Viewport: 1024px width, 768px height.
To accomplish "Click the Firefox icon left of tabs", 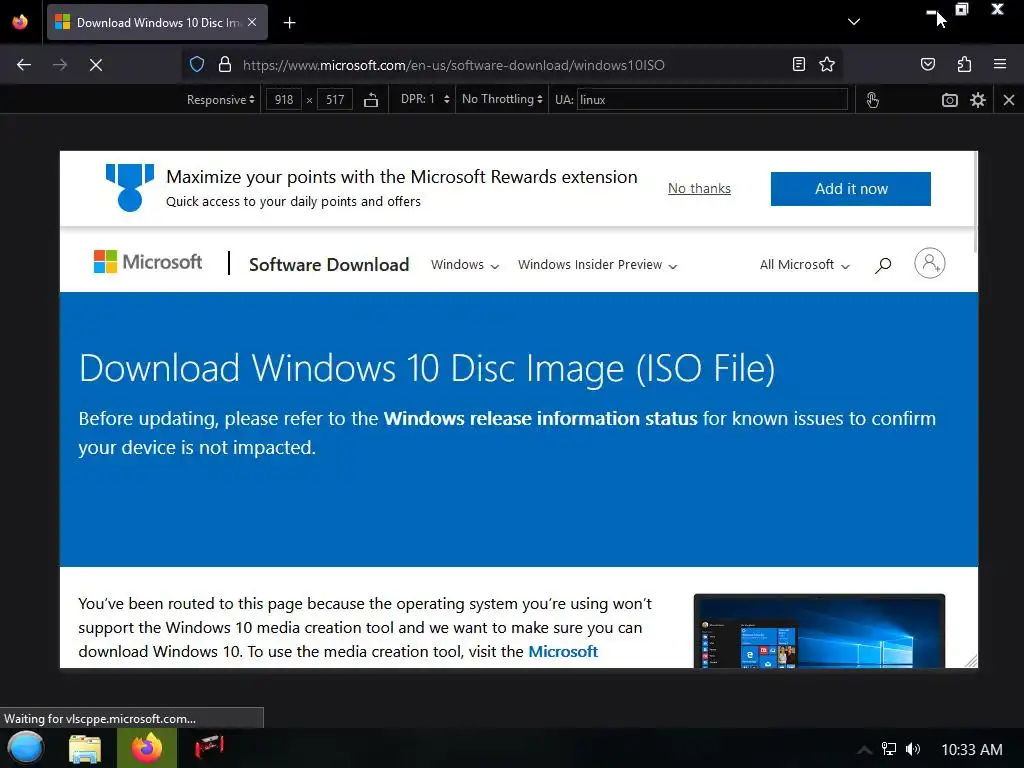I will [x=20, y=22].
